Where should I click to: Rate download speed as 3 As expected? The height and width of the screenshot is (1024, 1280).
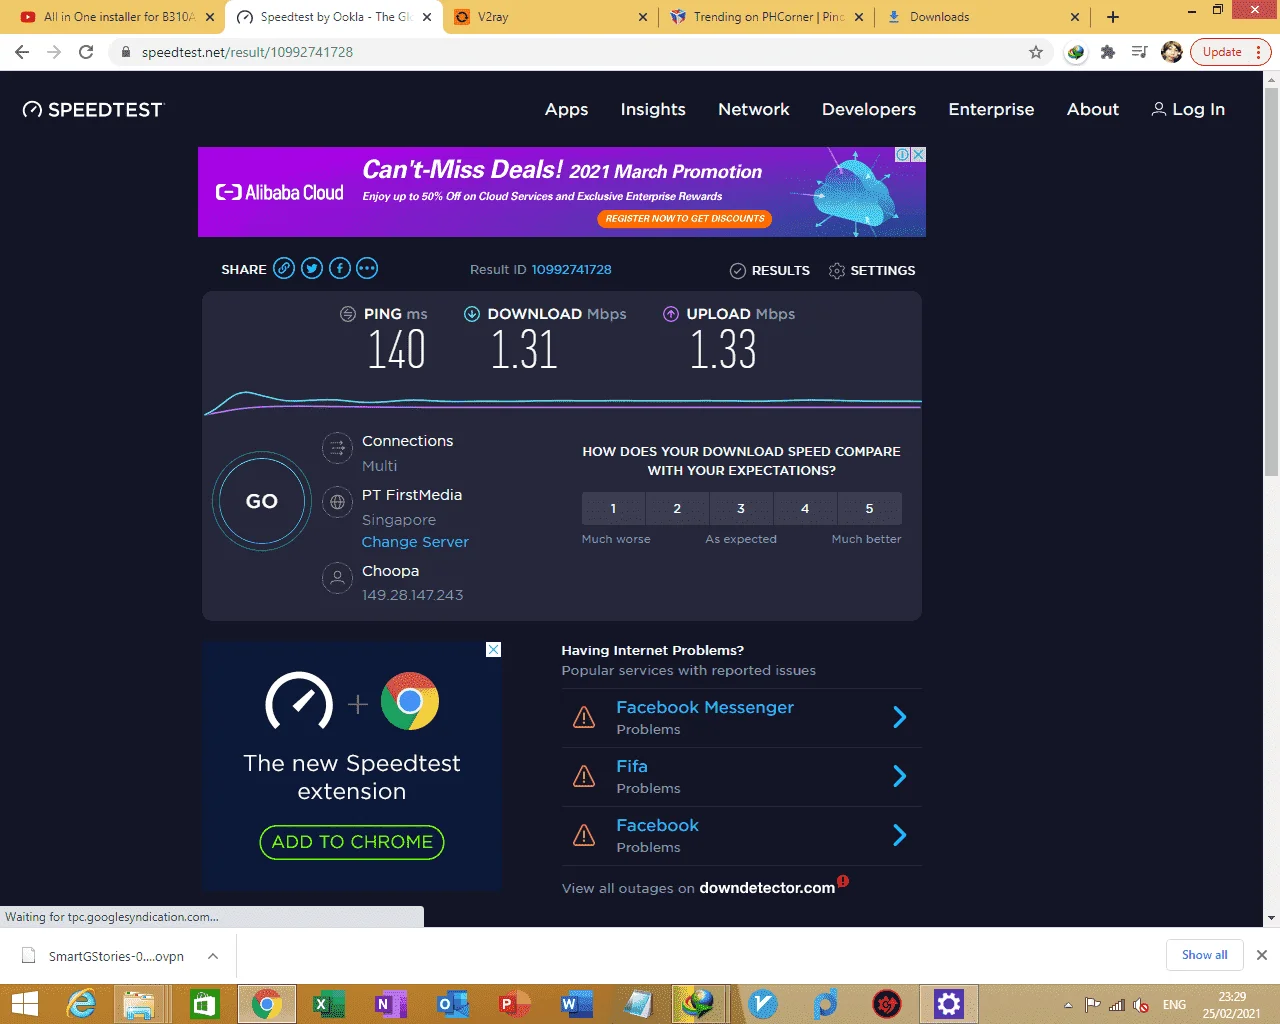(741, 508)
